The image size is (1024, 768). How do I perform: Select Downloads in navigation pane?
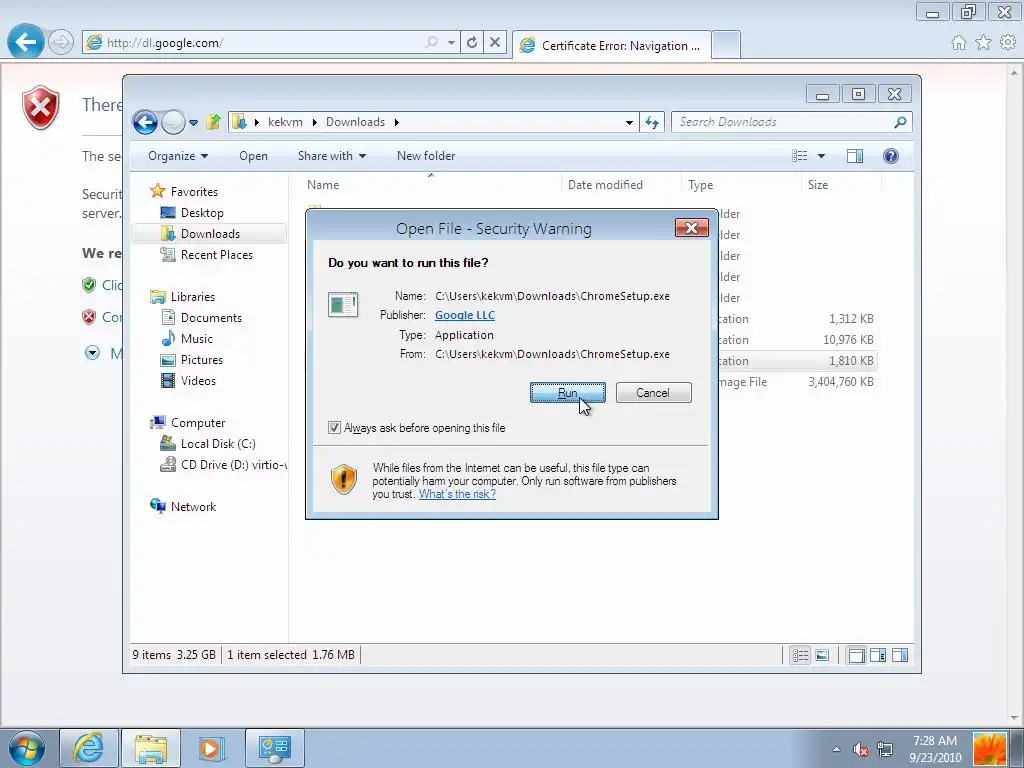[210, 234]
